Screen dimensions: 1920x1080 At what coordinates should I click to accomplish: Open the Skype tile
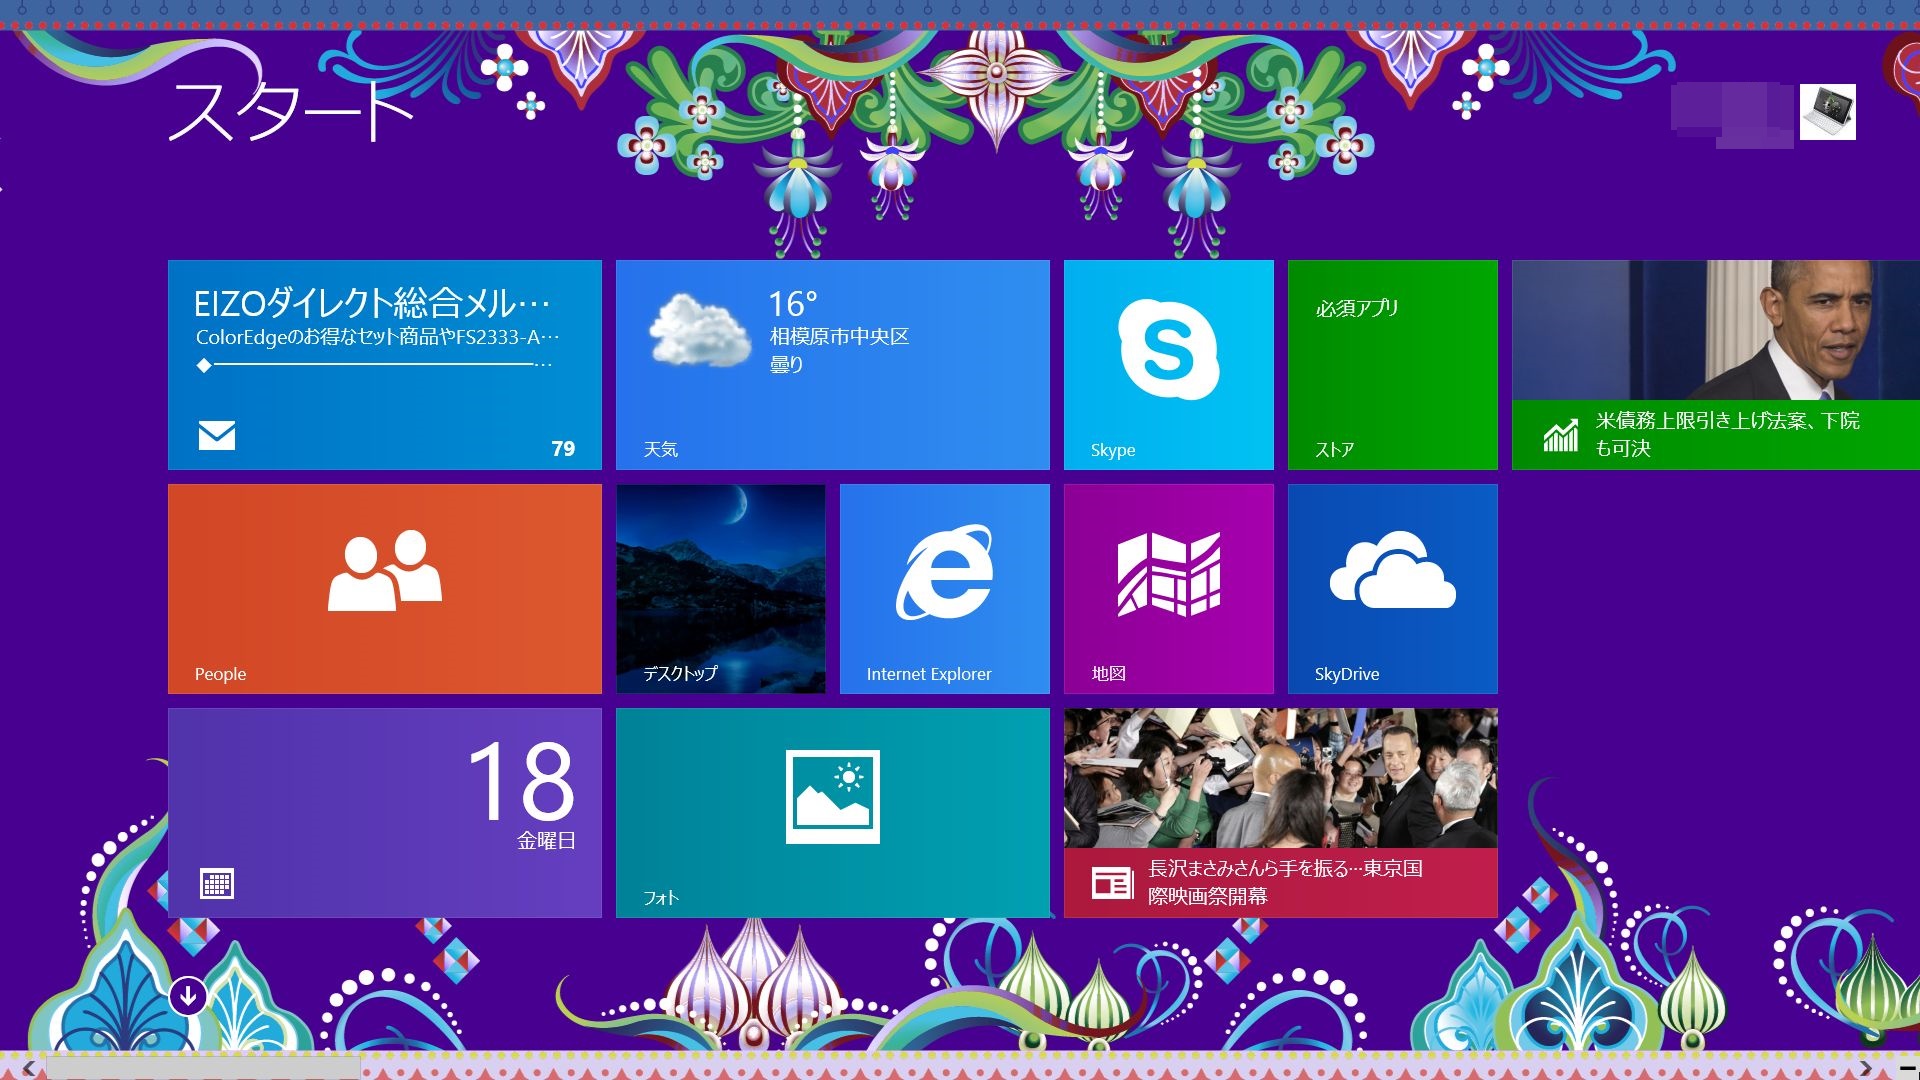[1168, 365]
